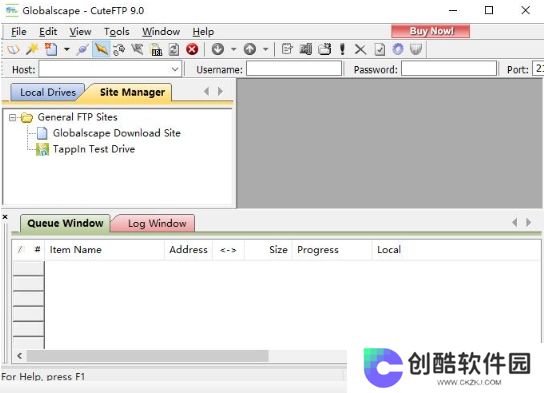Image resolution: width=547 pixels, height=393 pixels.
Task: Select the Site Manager tab
Action: [132, 92]
